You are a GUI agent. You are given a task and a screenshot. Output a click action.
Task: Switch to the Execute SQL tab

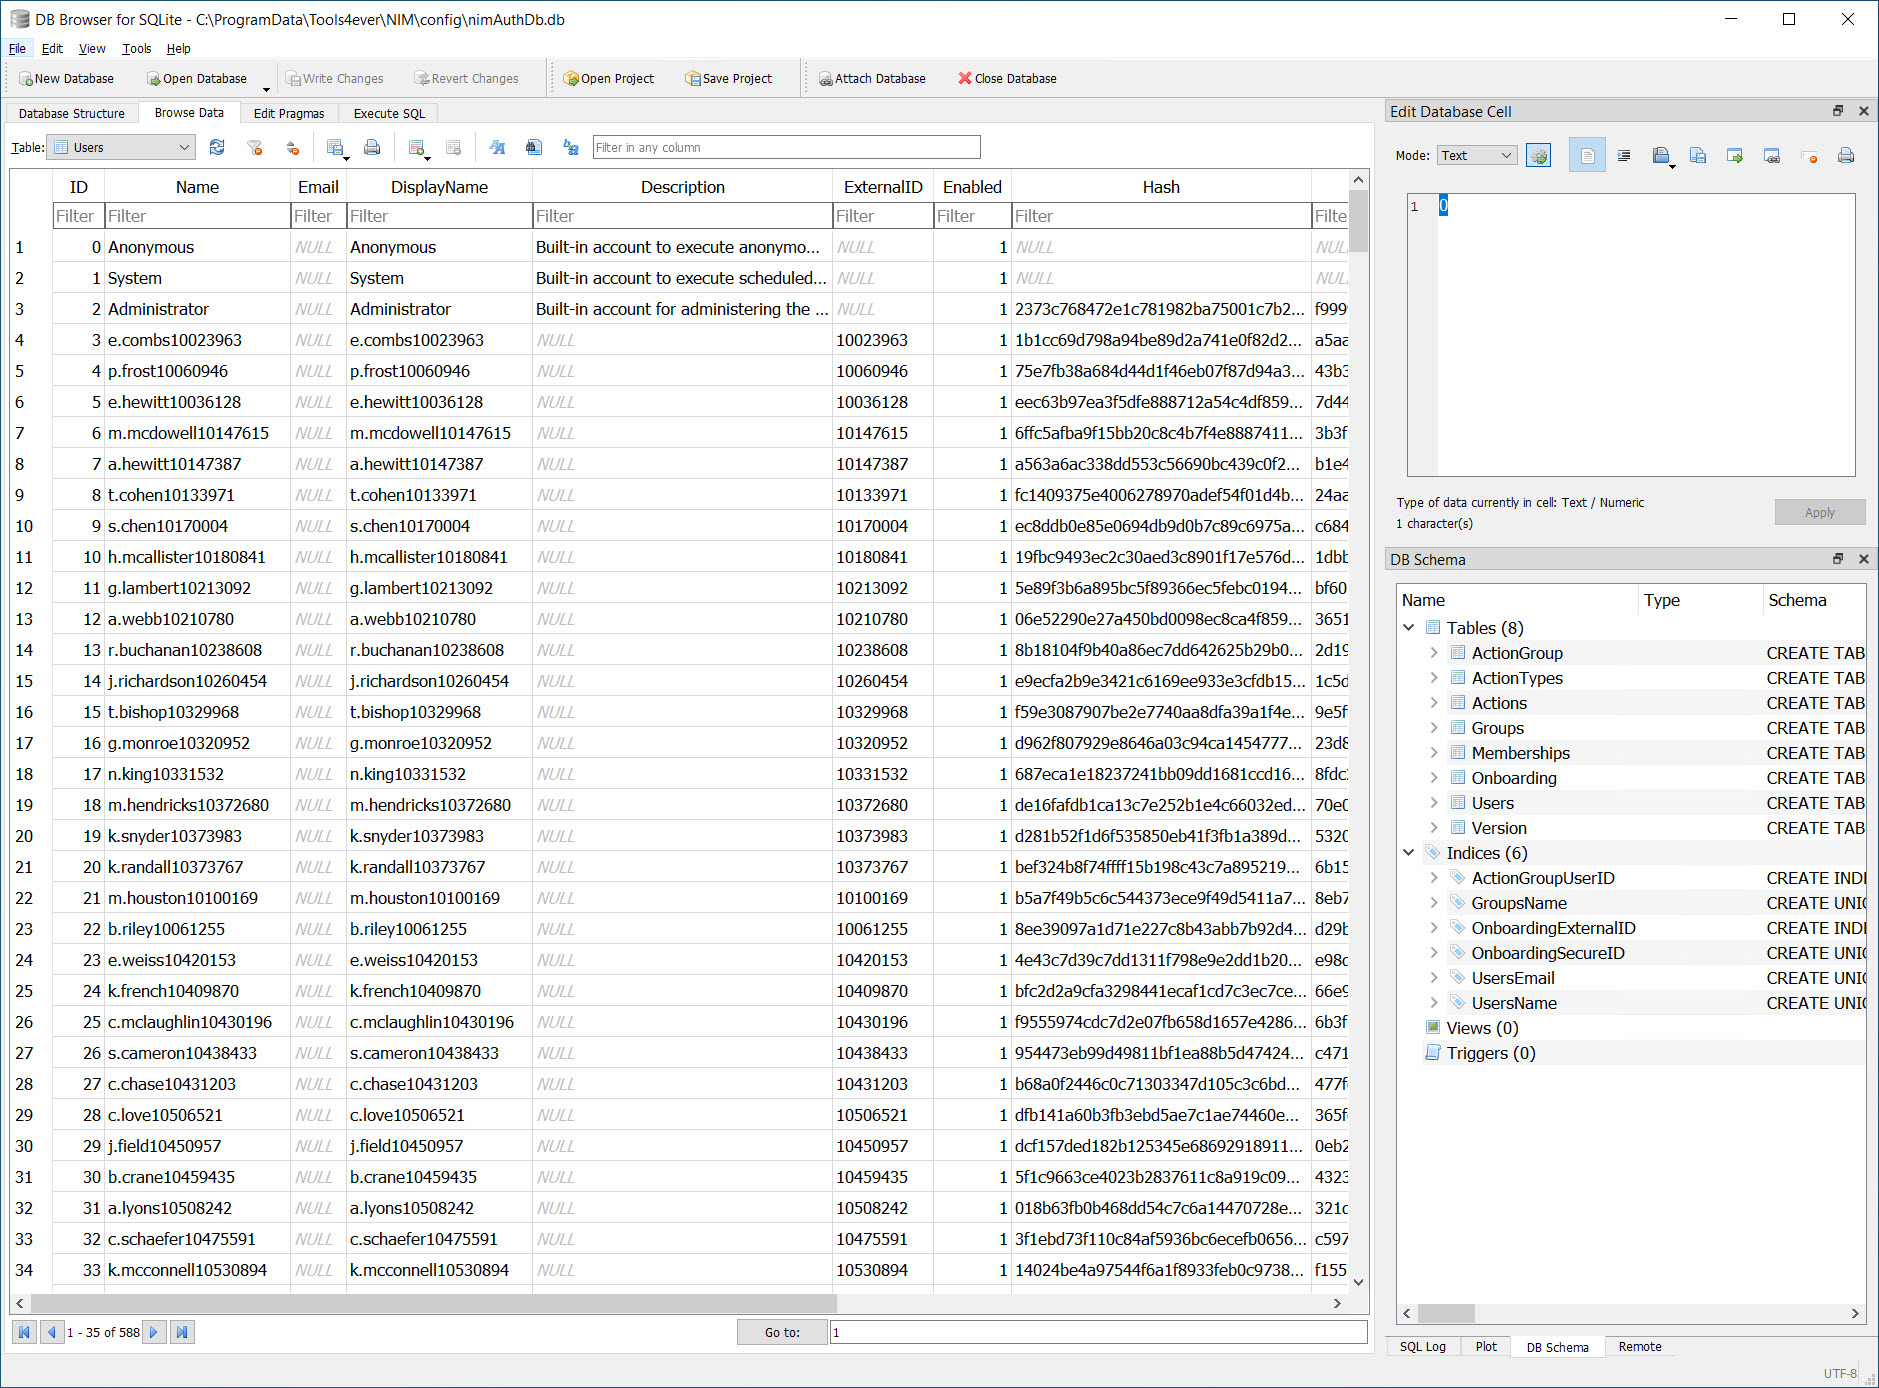[389, 114]
